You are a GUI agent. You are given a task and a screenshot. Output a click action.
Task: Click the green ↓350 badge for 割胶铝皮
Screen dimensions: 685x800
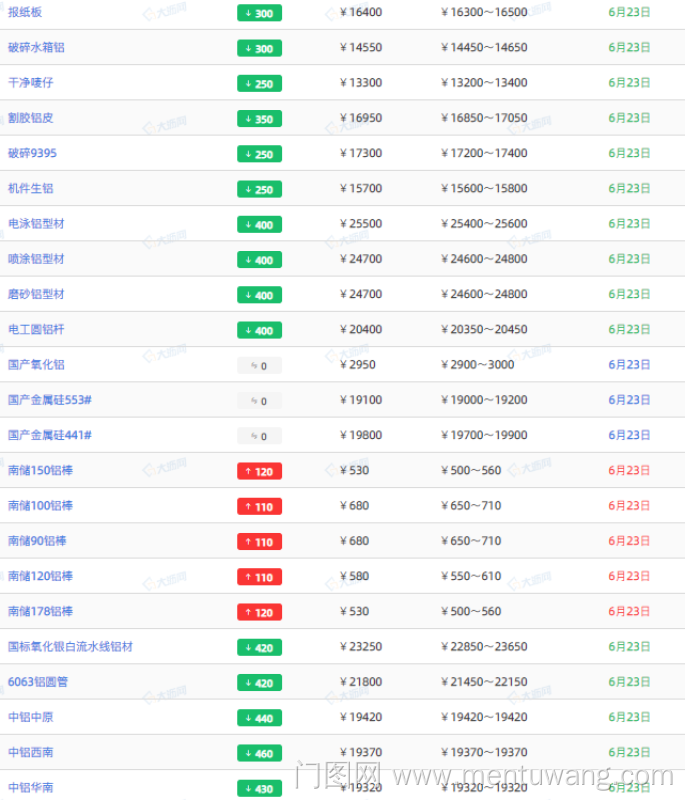pyautogui.click(x=259, y=119)
